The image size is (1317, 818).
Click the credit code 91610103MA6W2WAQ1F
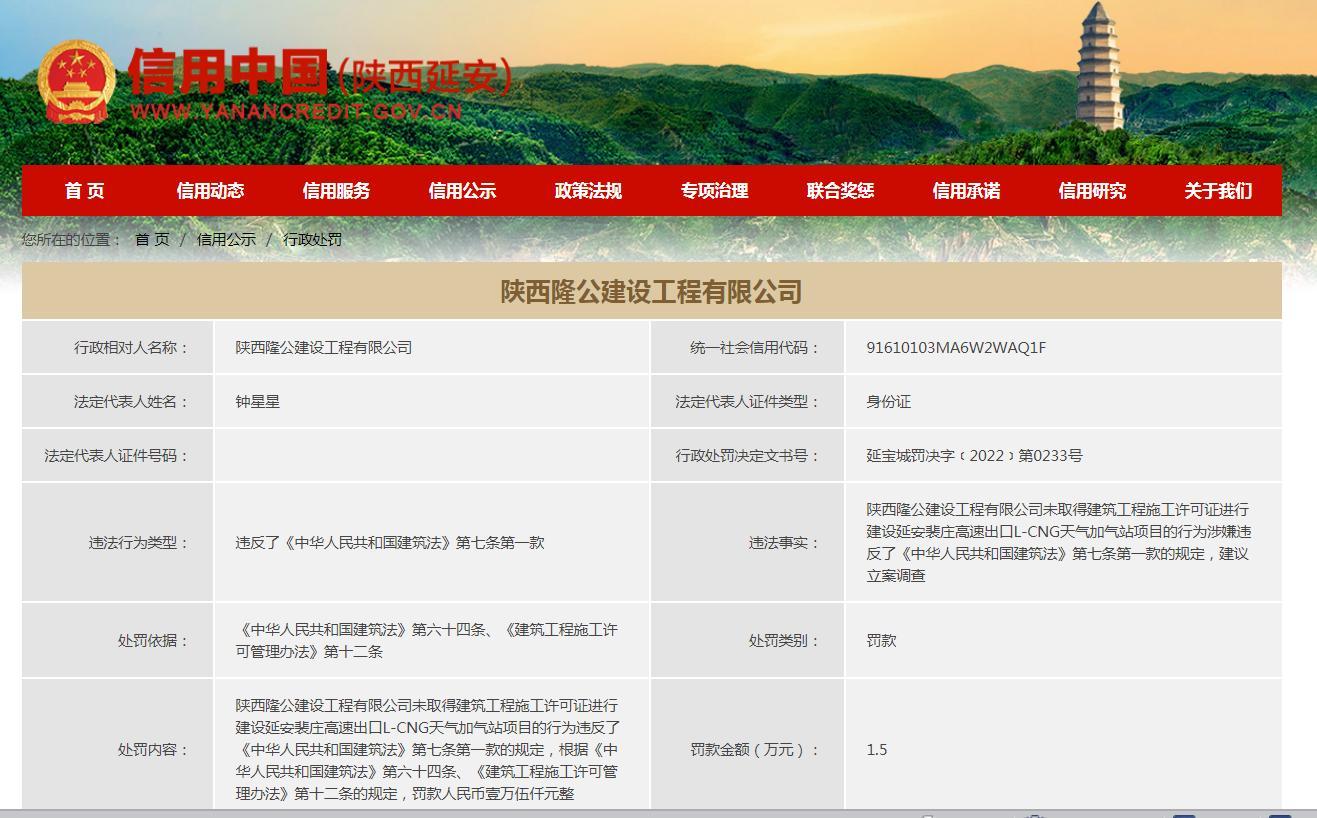tap(956, 348)
